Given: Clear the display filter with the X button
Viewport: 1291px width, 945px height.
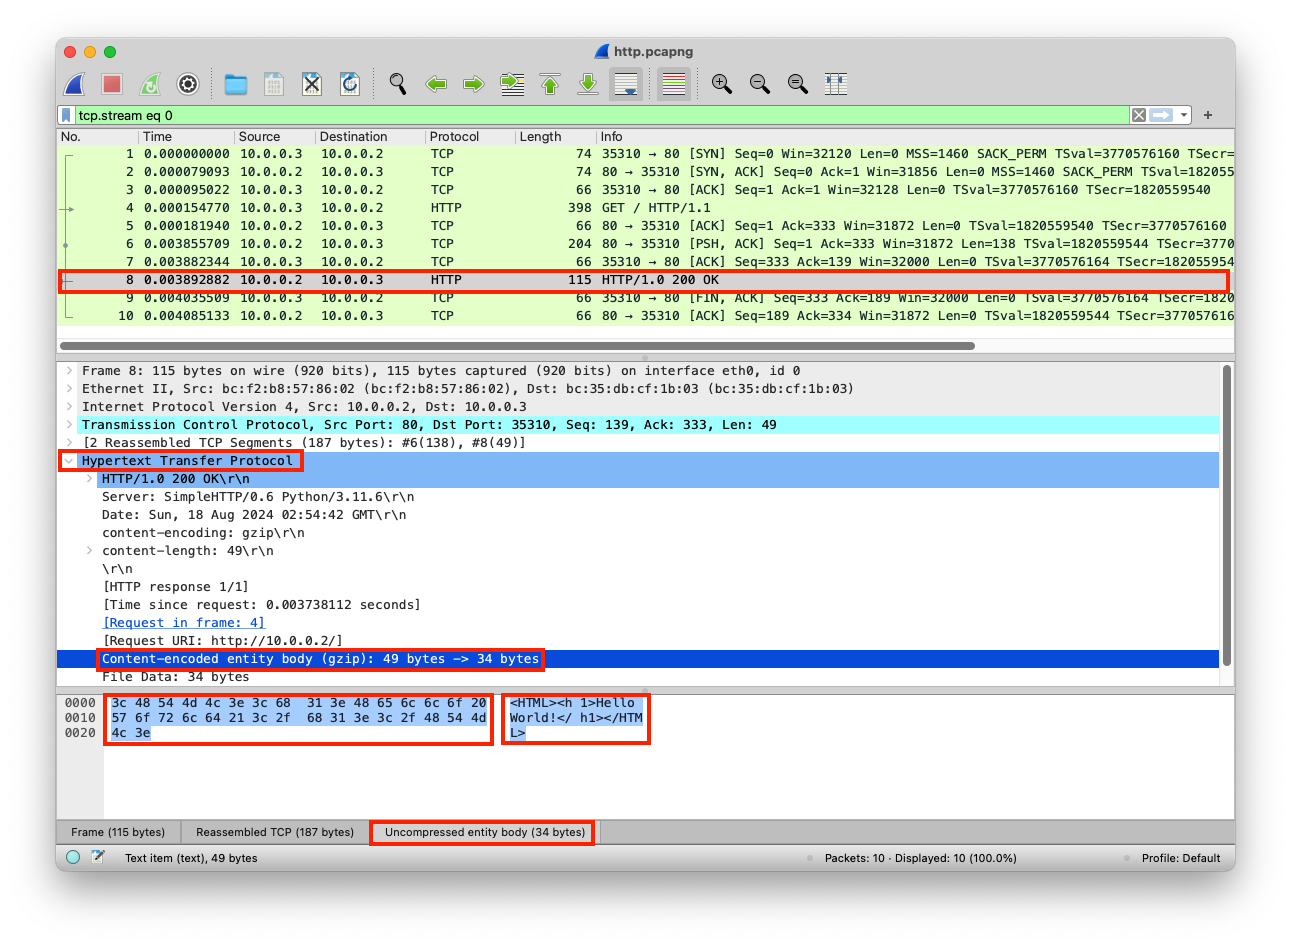Looking at the screenshot, I should [1138, 115].
